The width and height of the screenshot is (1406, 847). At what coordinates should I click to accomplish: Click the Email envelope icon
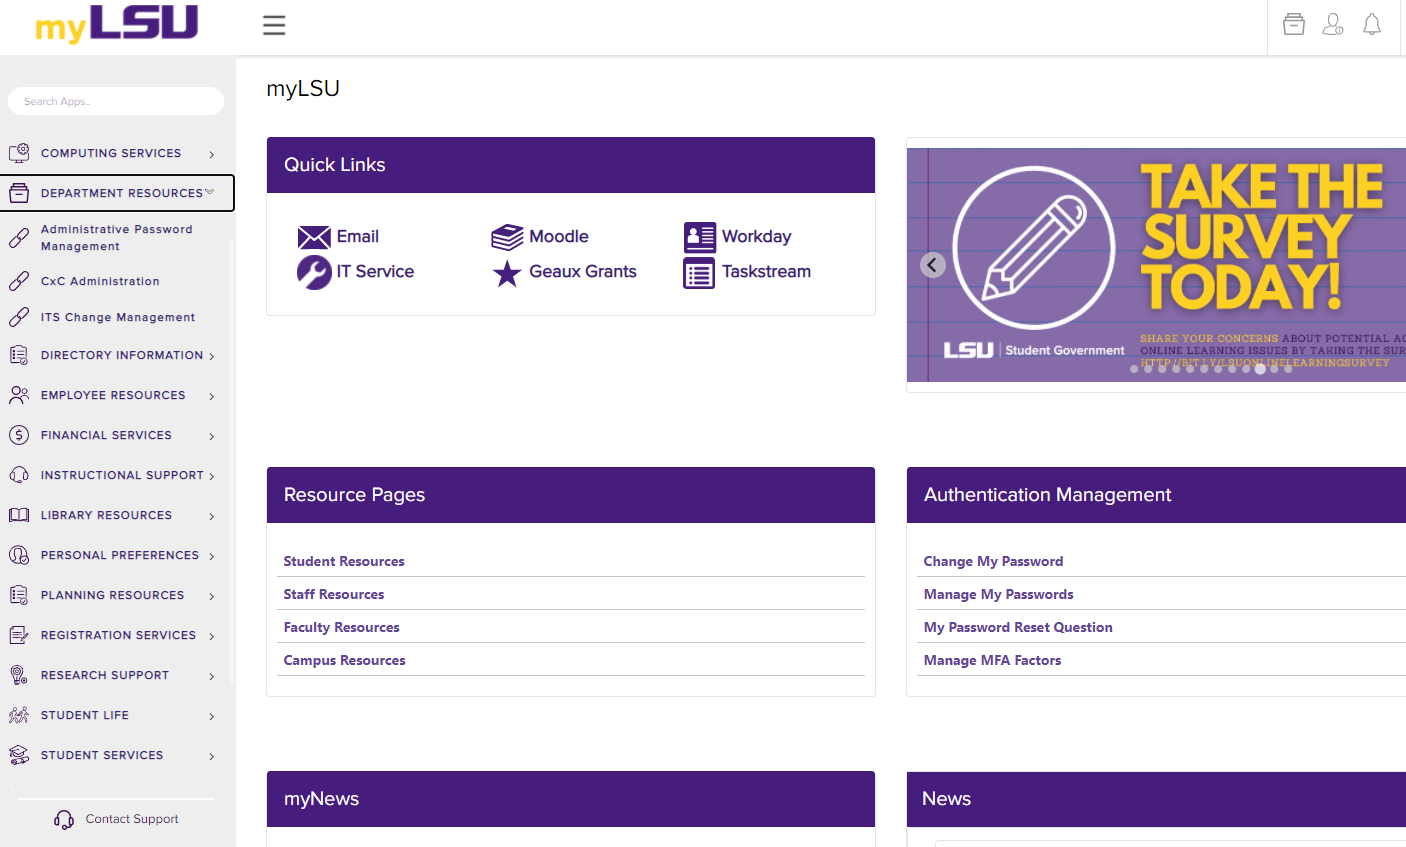(x=314, y=237)
